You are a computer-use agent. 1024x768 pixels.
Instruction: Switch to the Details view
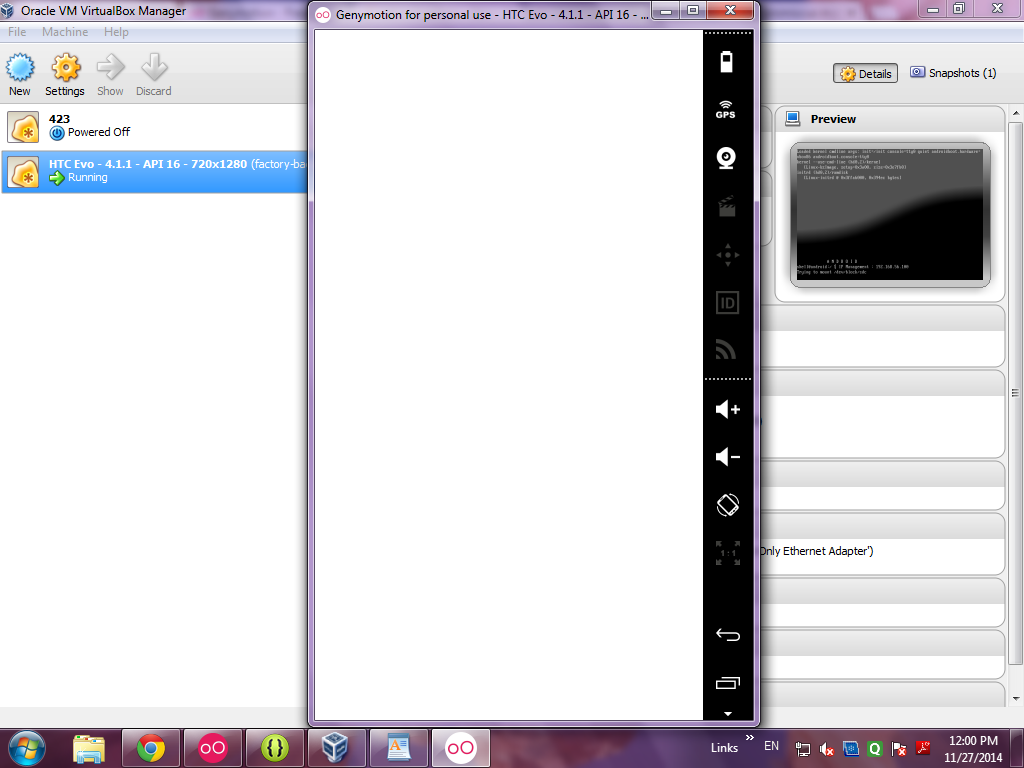point(865,74)
